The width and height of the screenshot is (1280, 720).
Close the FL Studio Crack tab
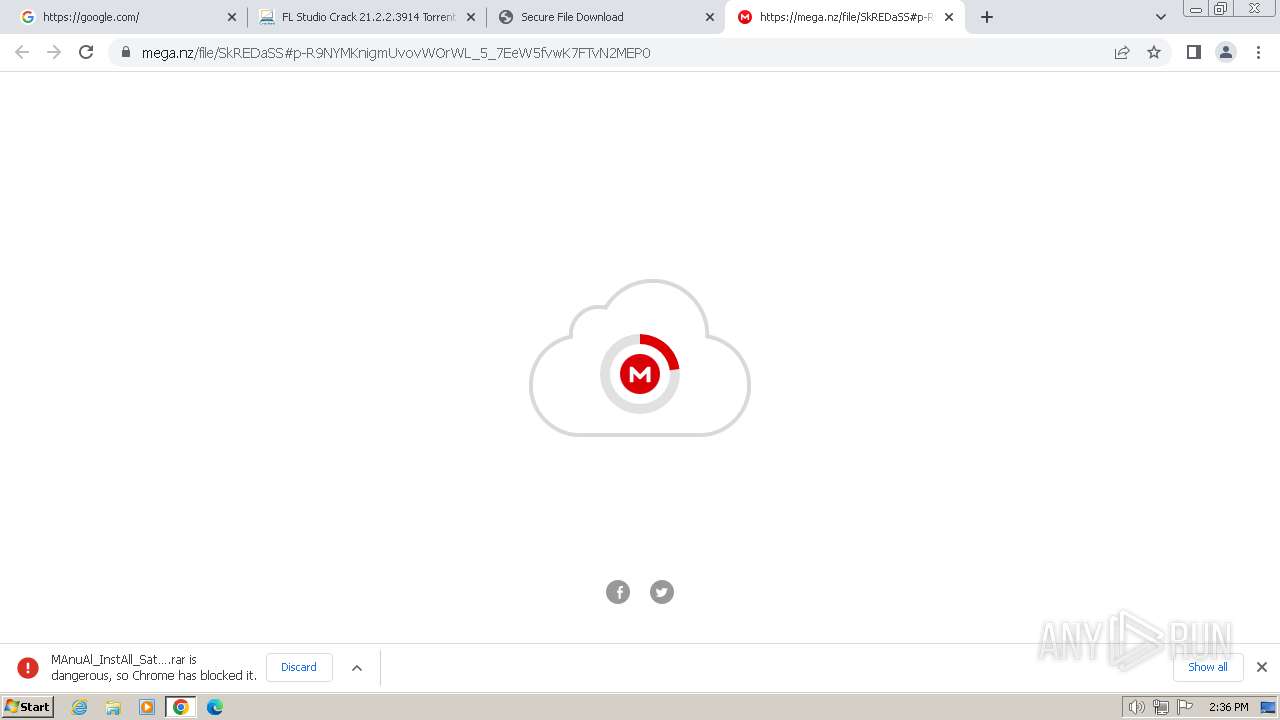click(x=471, y=17)
